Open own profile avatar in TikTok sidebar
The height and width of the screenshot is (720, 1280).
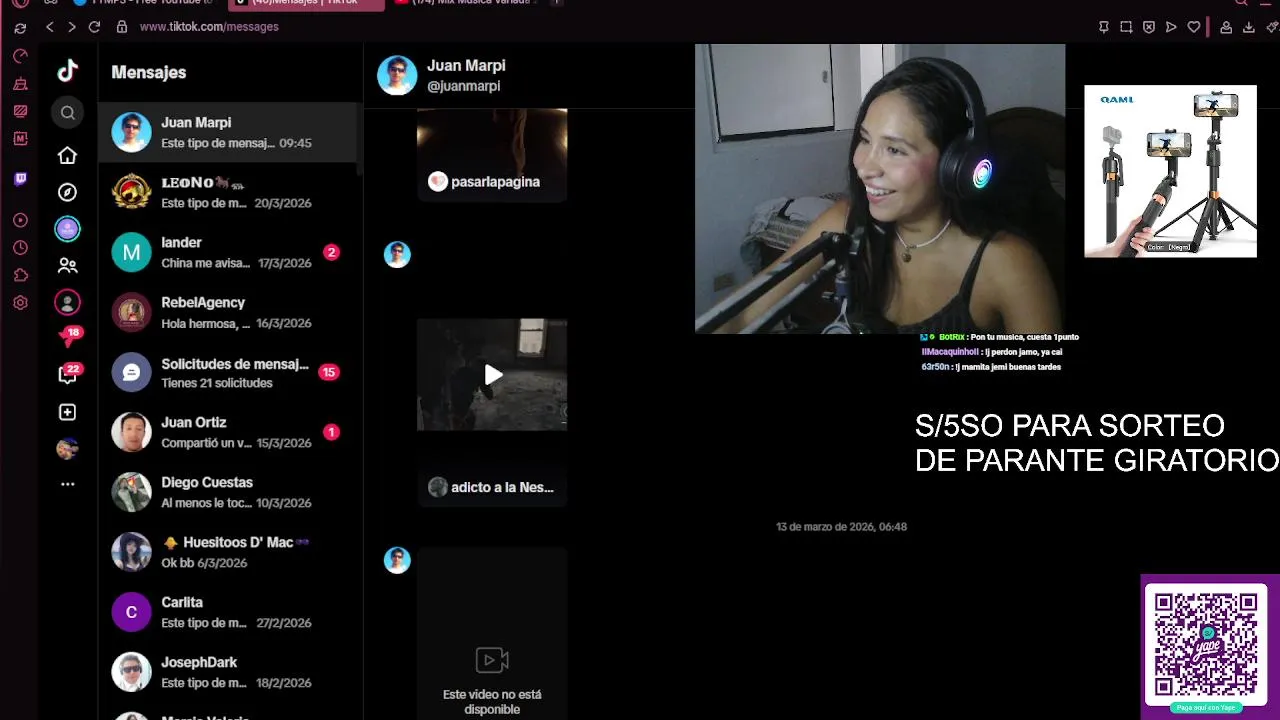pyautogui.click(x=67, y=449)
